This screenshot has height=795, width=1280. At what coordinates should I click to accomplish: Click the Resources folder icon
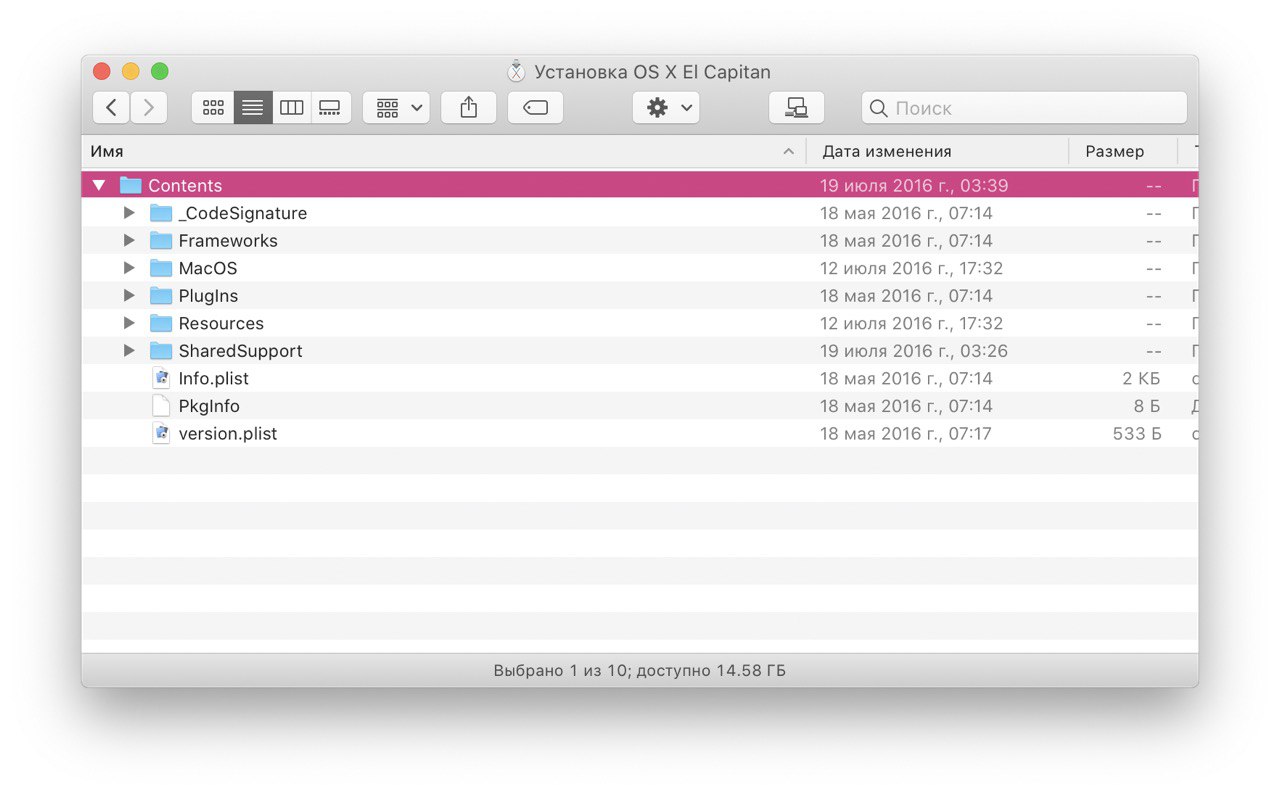pyautogui.click(x=161, y=323)
